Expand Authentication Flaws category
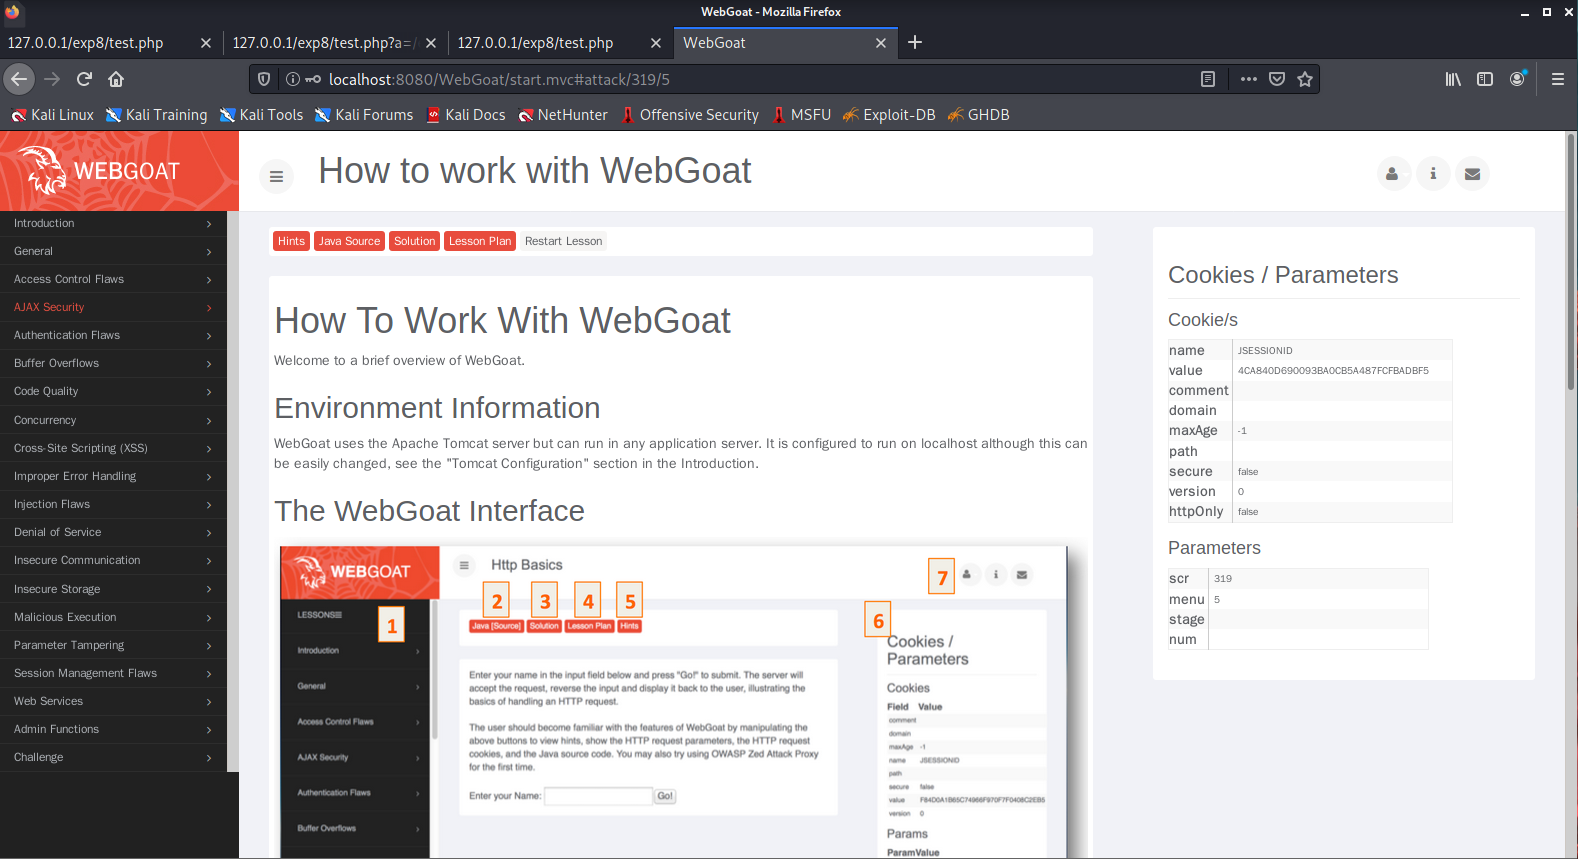 tap(113, 335)
